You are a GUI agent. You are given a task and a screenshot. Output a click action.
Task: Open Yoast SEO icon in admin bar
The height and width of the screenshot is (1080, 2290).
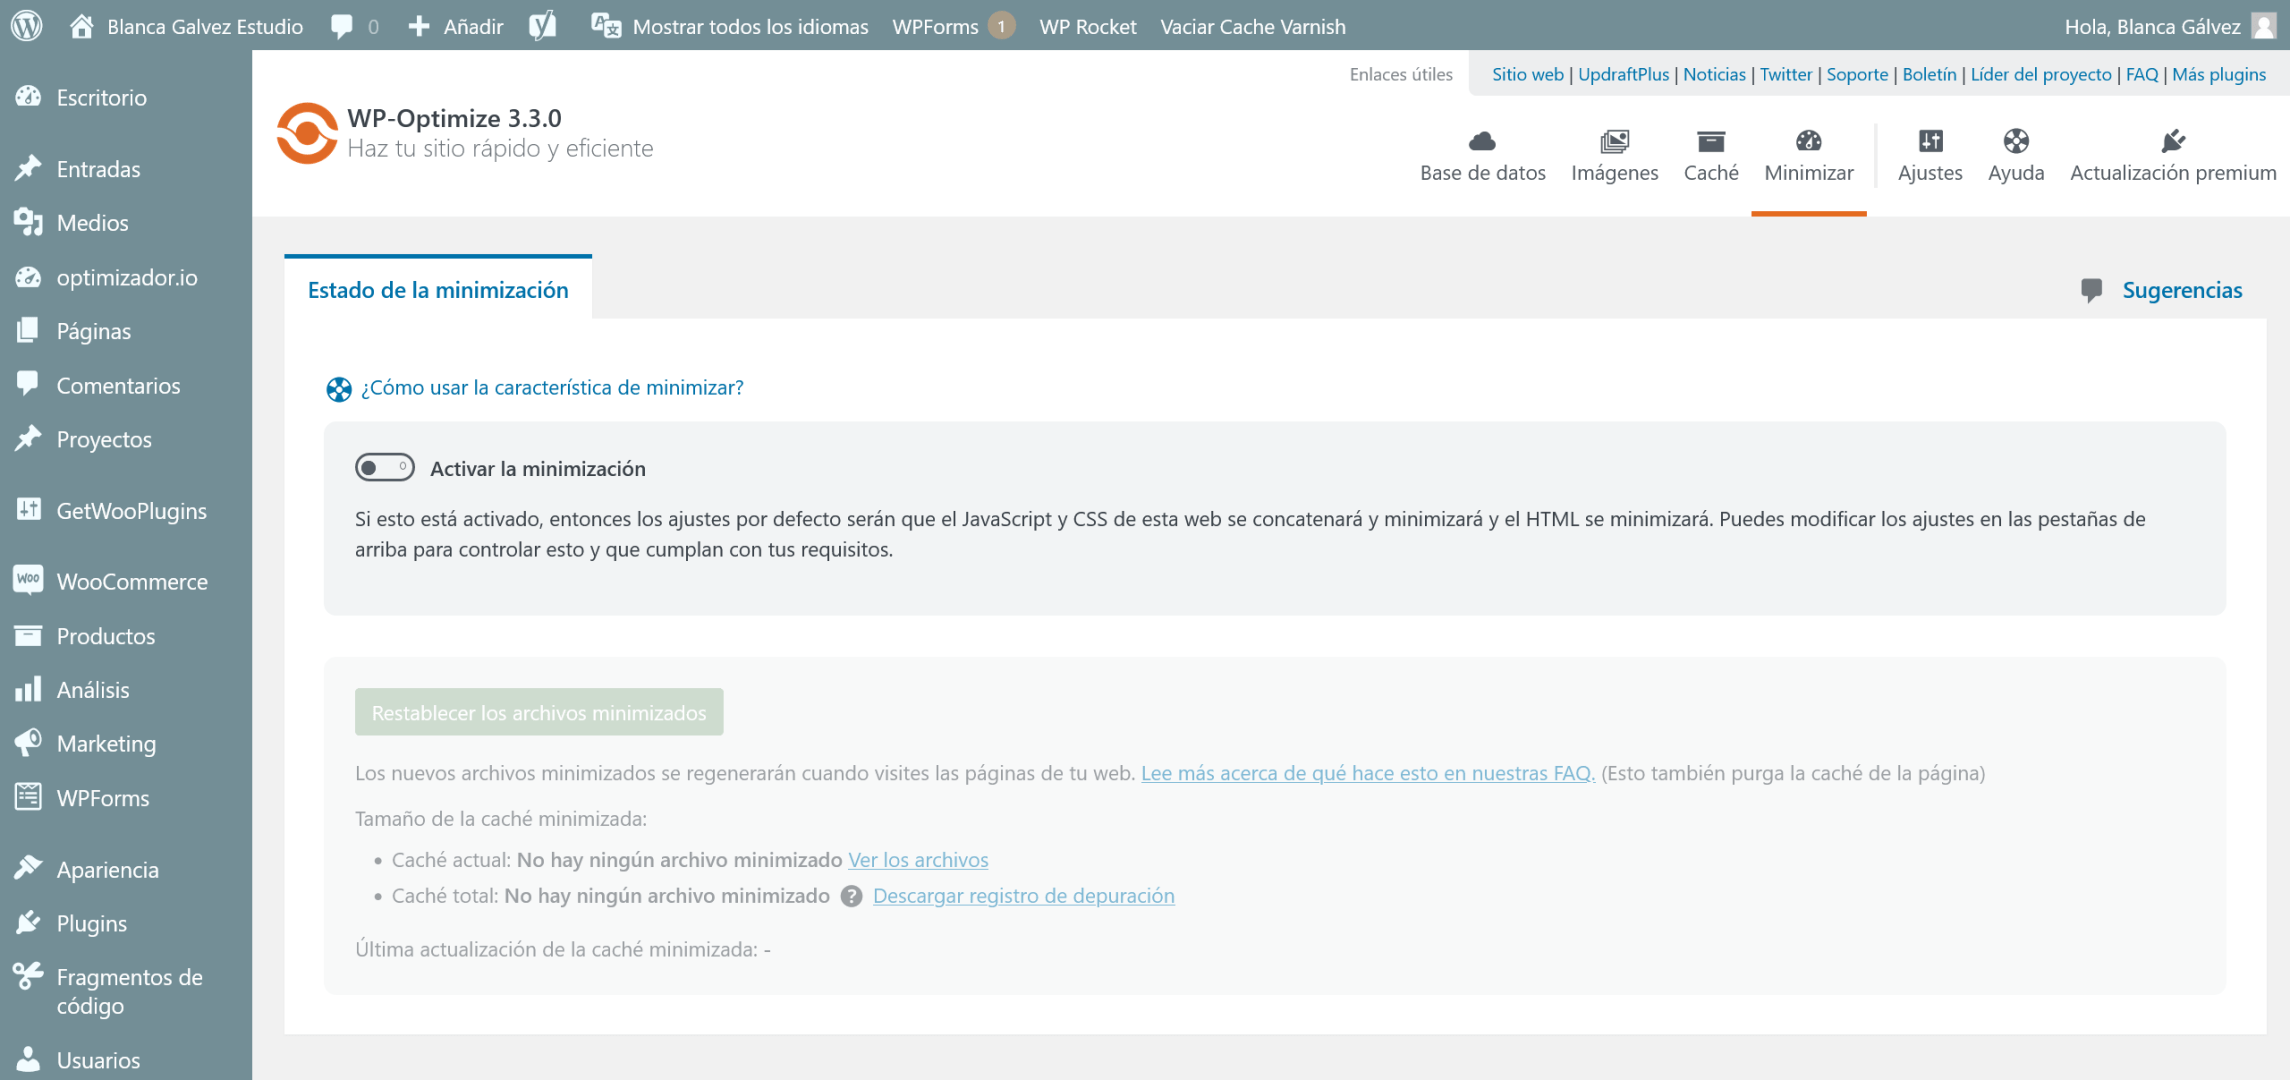click(543, 26)
